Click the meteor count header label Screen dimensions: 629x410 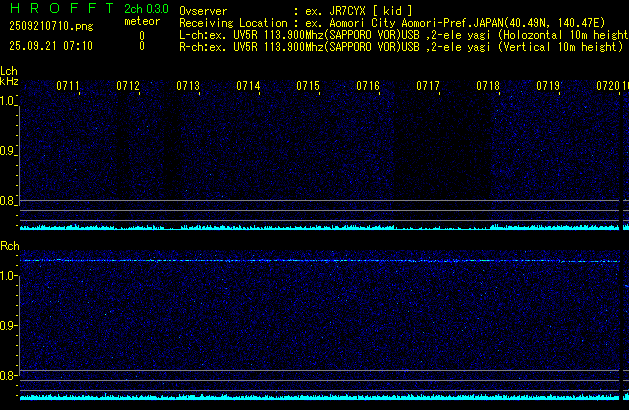(x=141, y=22)
